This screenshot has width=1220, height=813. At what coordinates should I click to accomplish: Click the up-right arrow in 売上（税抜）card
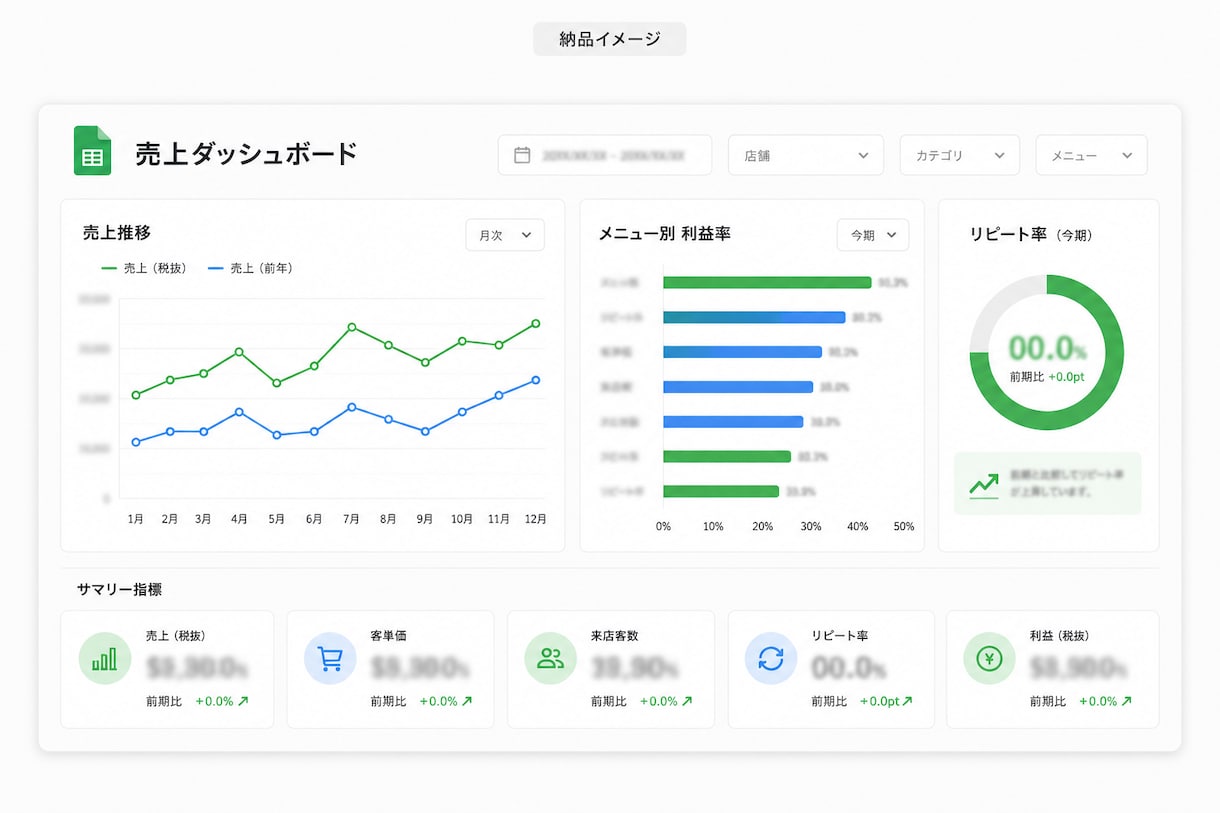pos(243,701)
